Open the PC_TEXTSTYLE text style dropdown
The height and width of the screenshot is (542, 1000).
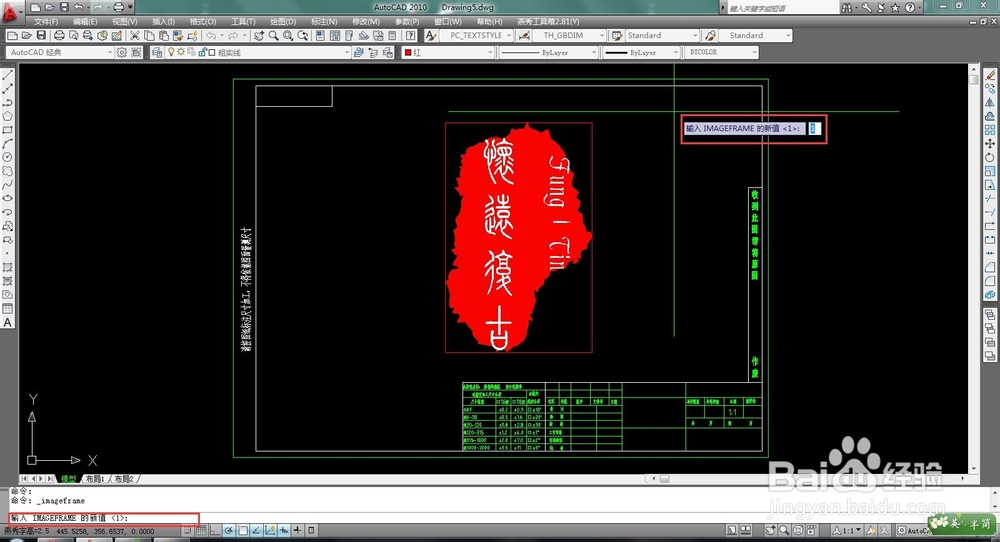click(476, 36)
